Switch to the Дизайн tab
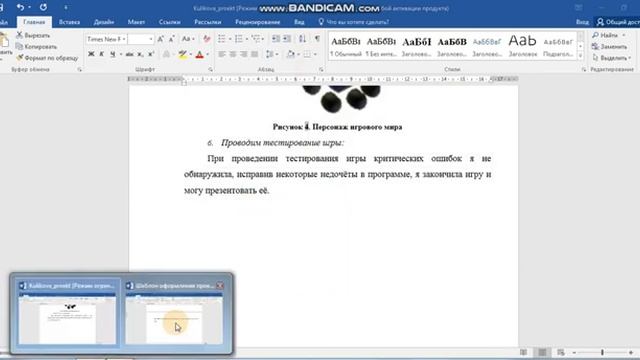The width and height of the screenshot is (640, 360). (x=104, y=22)
